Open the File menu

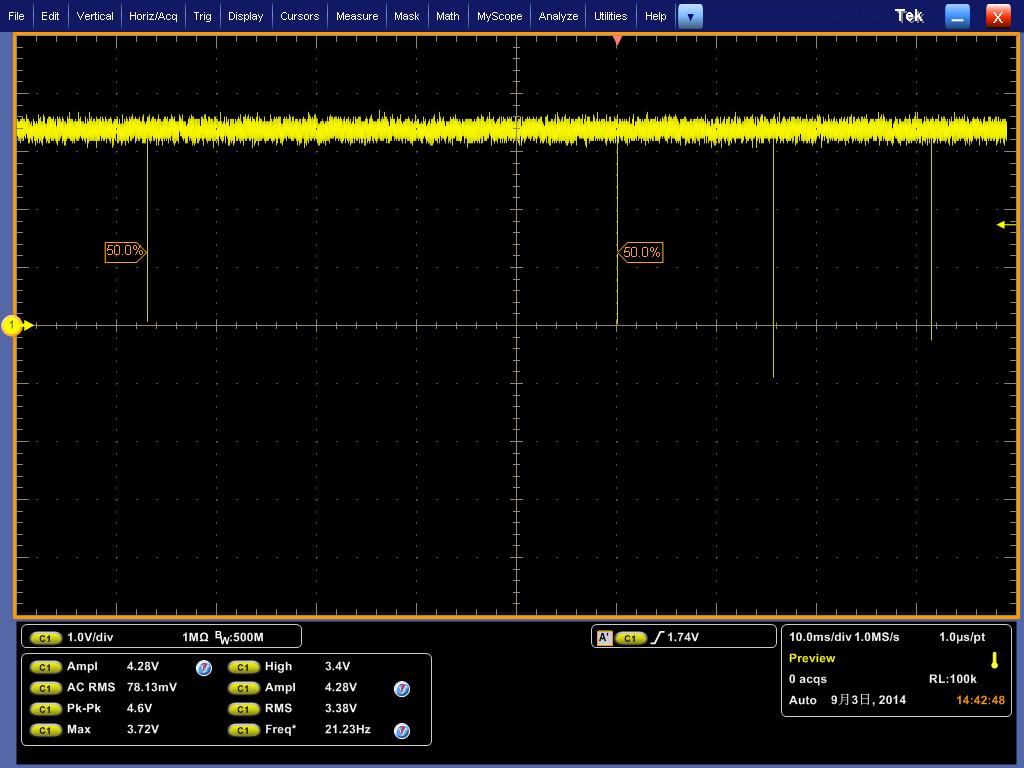tap(16, 16)
